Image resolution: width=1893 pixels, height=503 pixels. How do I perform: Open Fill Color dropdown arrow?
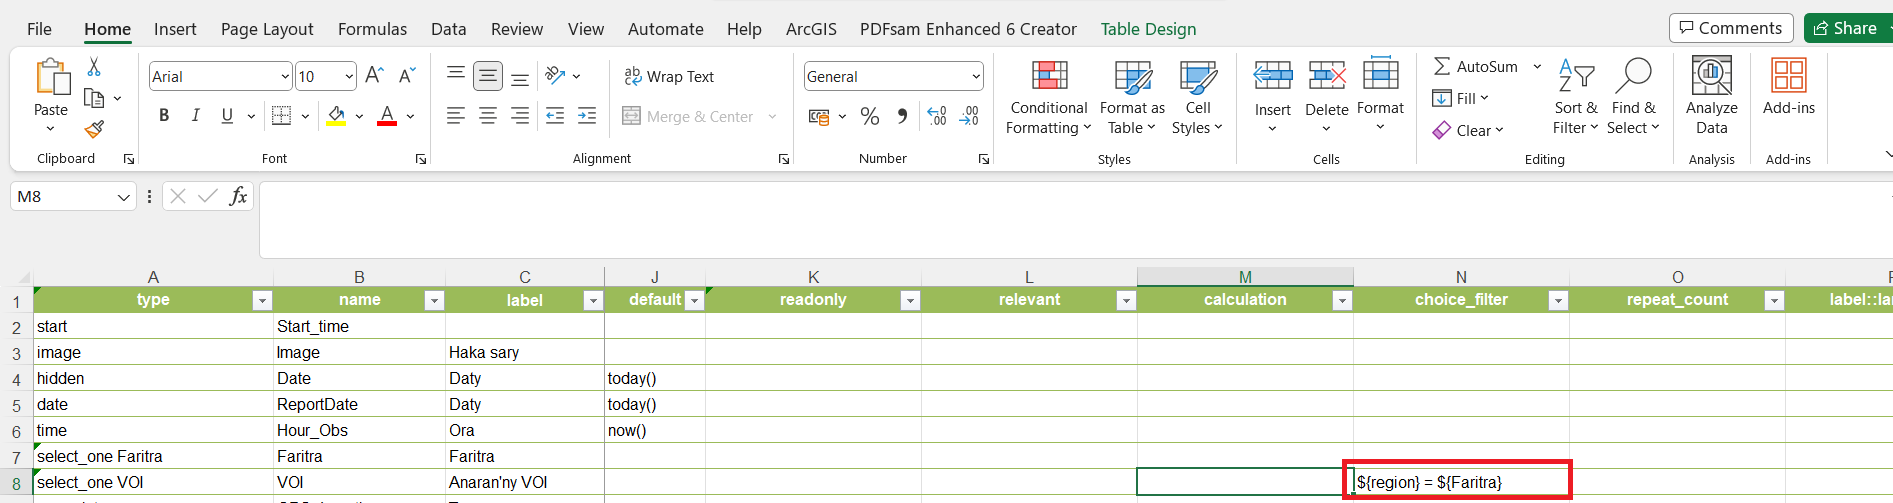pyautogui.click(x=359, y=117)
